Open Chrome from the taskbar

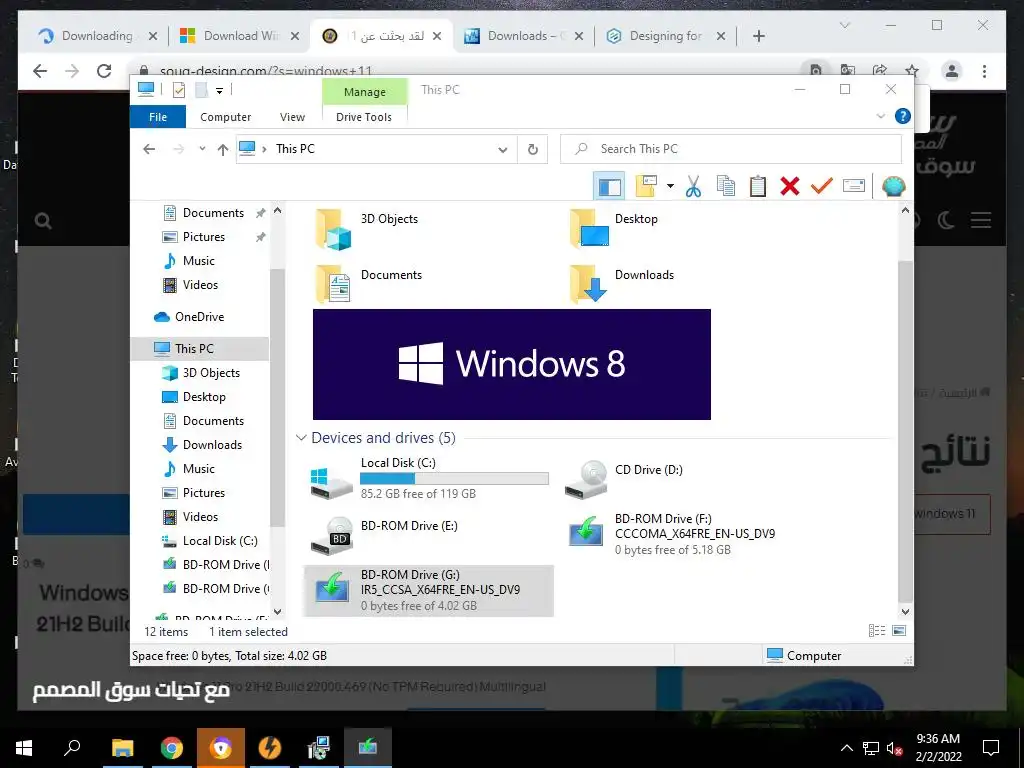tap(172, 748)
